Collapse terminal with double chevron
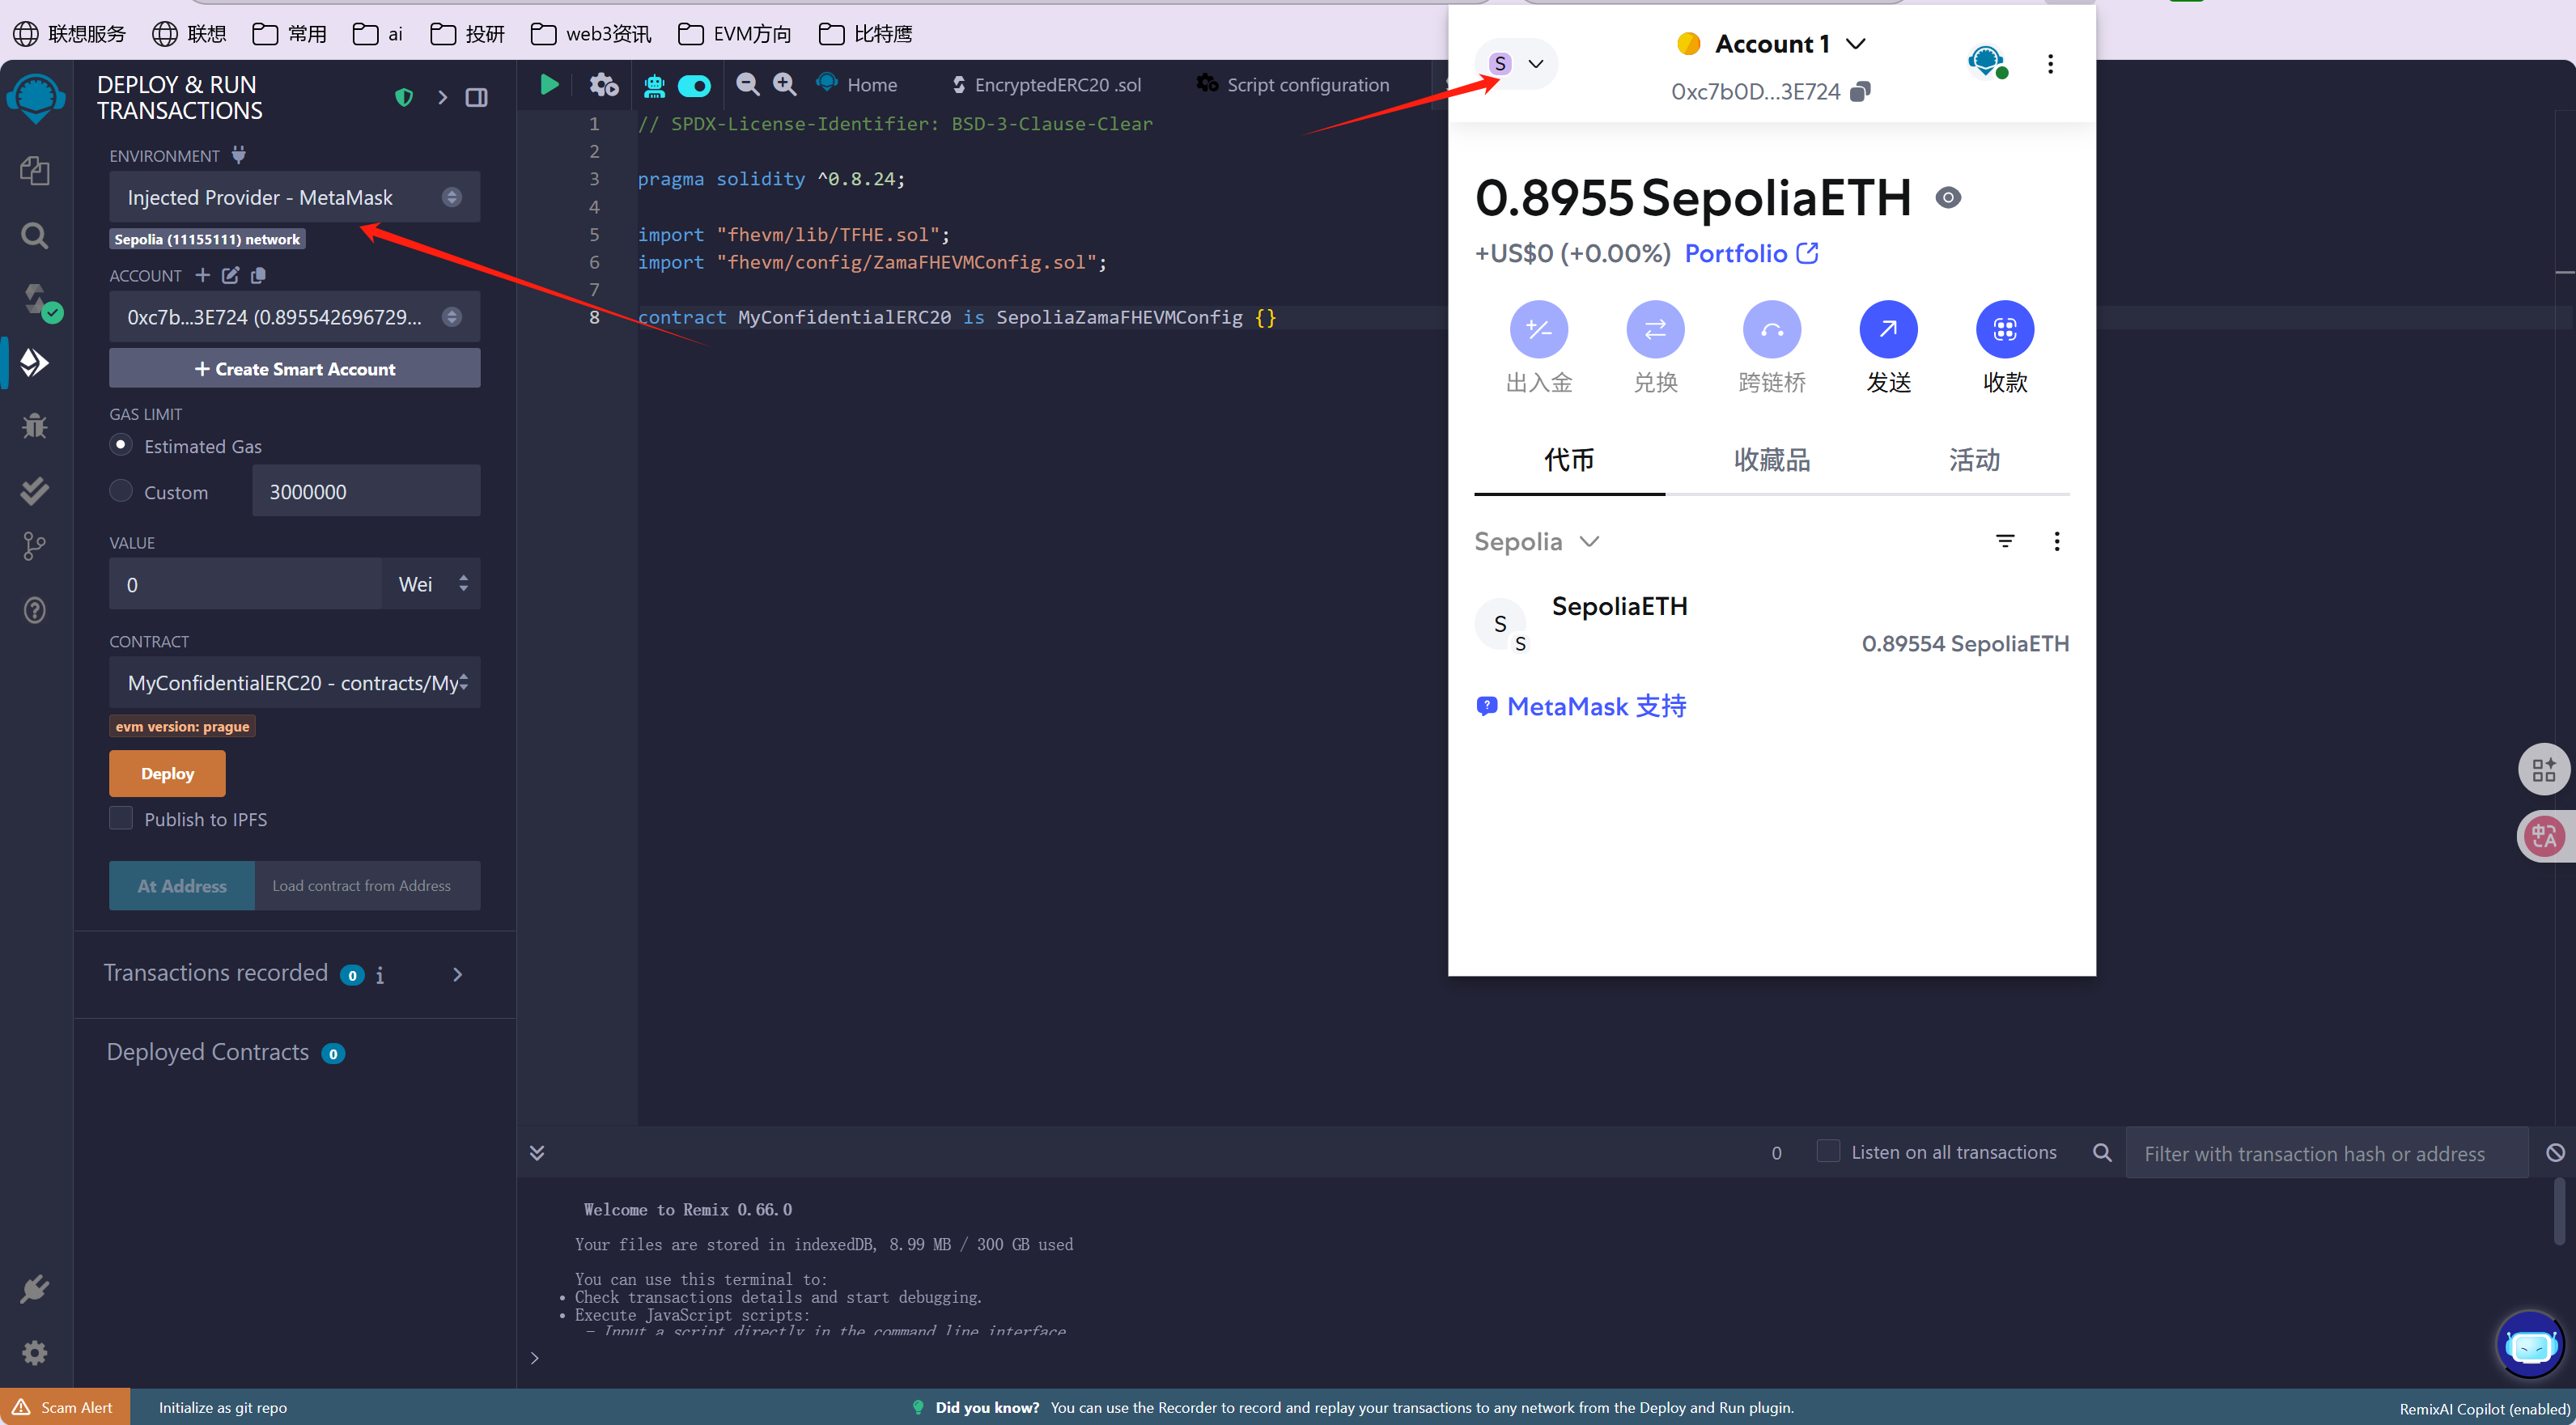This screenshot has height=1425, width=2576. click(x=537, y=1153)
